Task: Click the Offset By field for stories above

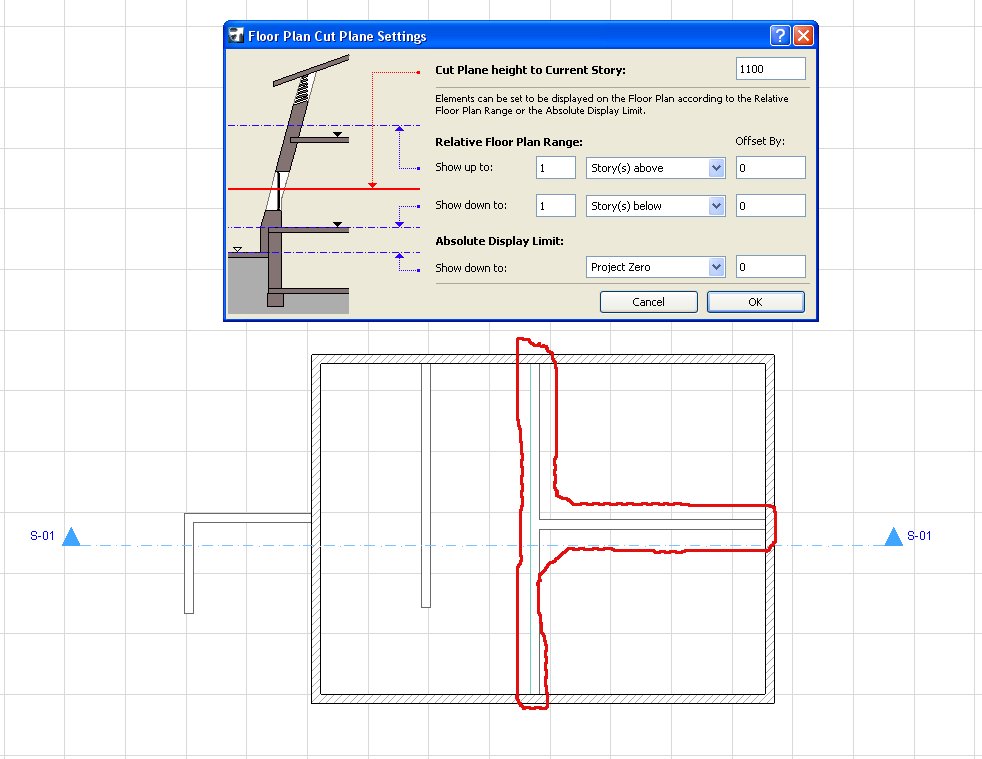Action: [770, 167]
